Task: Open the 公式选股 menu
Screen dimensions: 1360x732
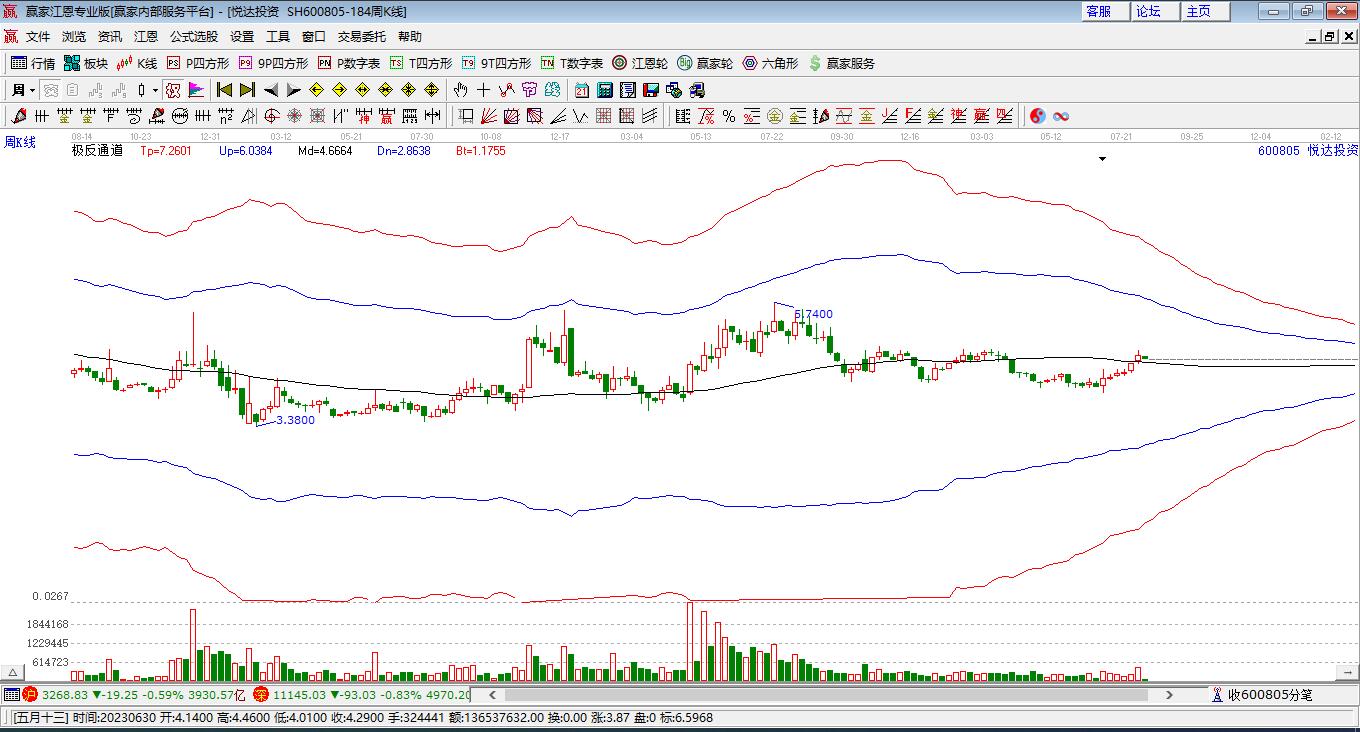Action: tap(193, 37)
